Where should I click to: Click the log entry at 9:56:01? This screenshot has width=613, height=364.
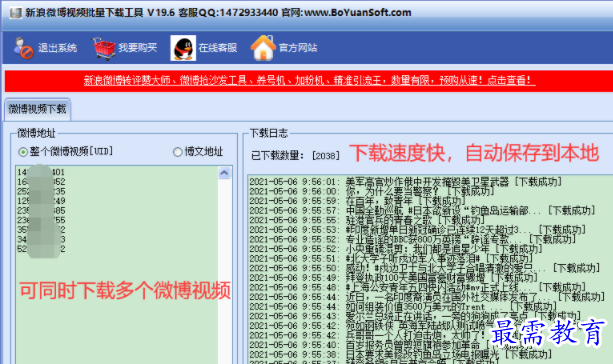point(406,182)
